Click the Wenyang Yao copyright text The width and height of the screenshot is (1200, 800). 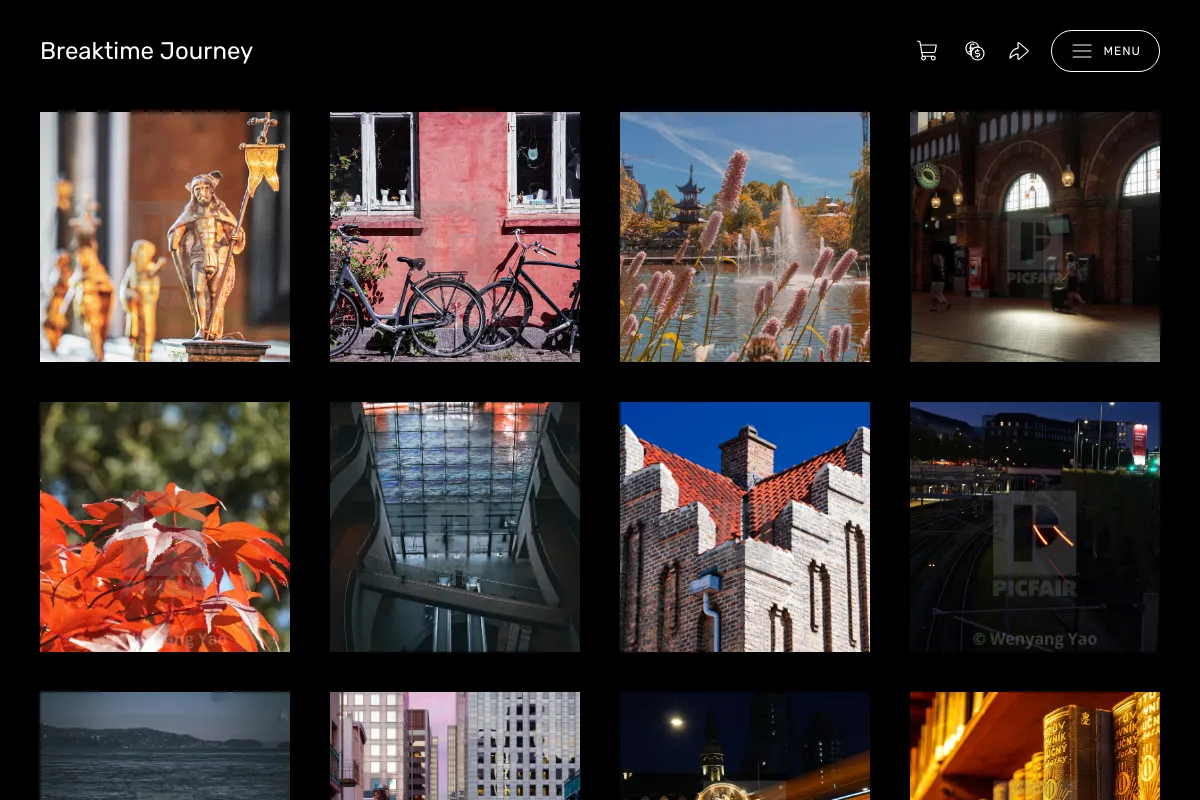pyautogui.click(x=1034, y=639)
